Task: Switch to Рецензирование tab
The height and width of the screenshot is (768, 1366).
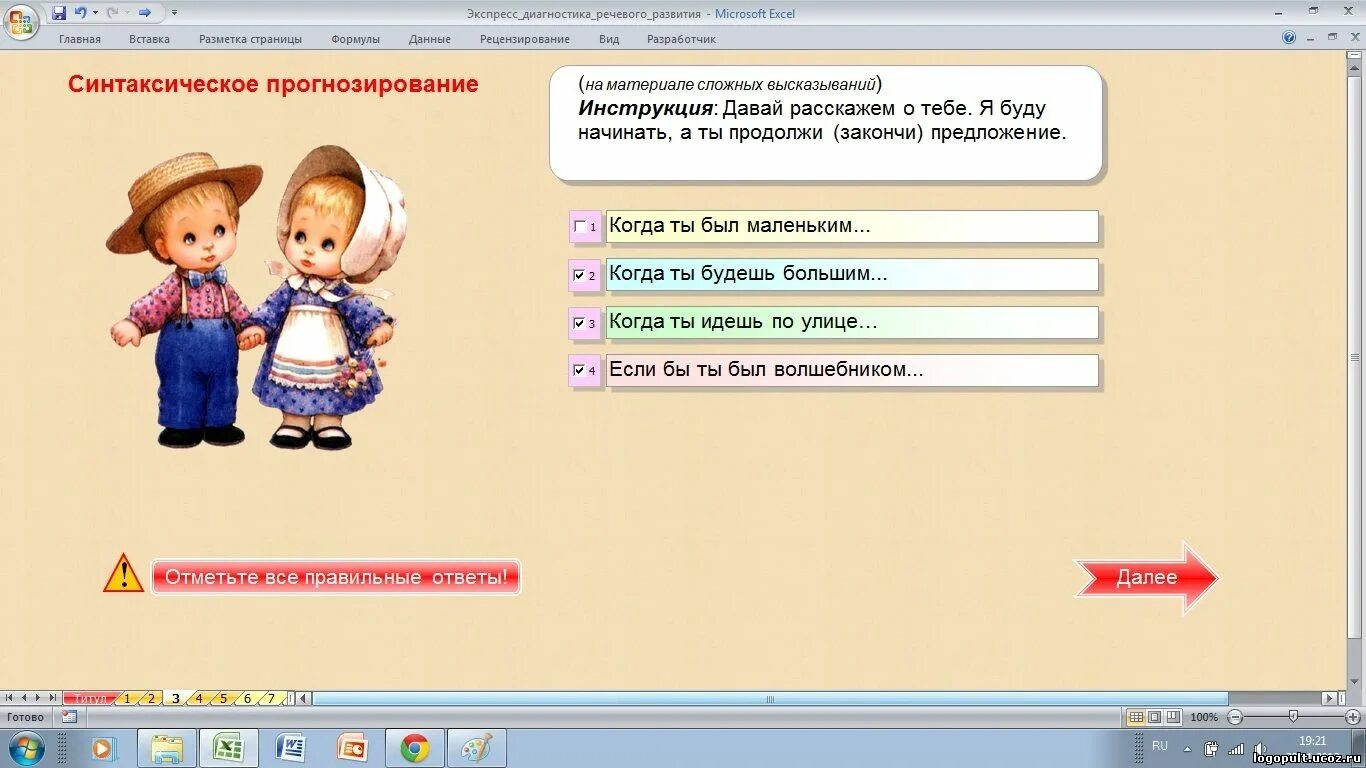Action: tap(525, 39)
